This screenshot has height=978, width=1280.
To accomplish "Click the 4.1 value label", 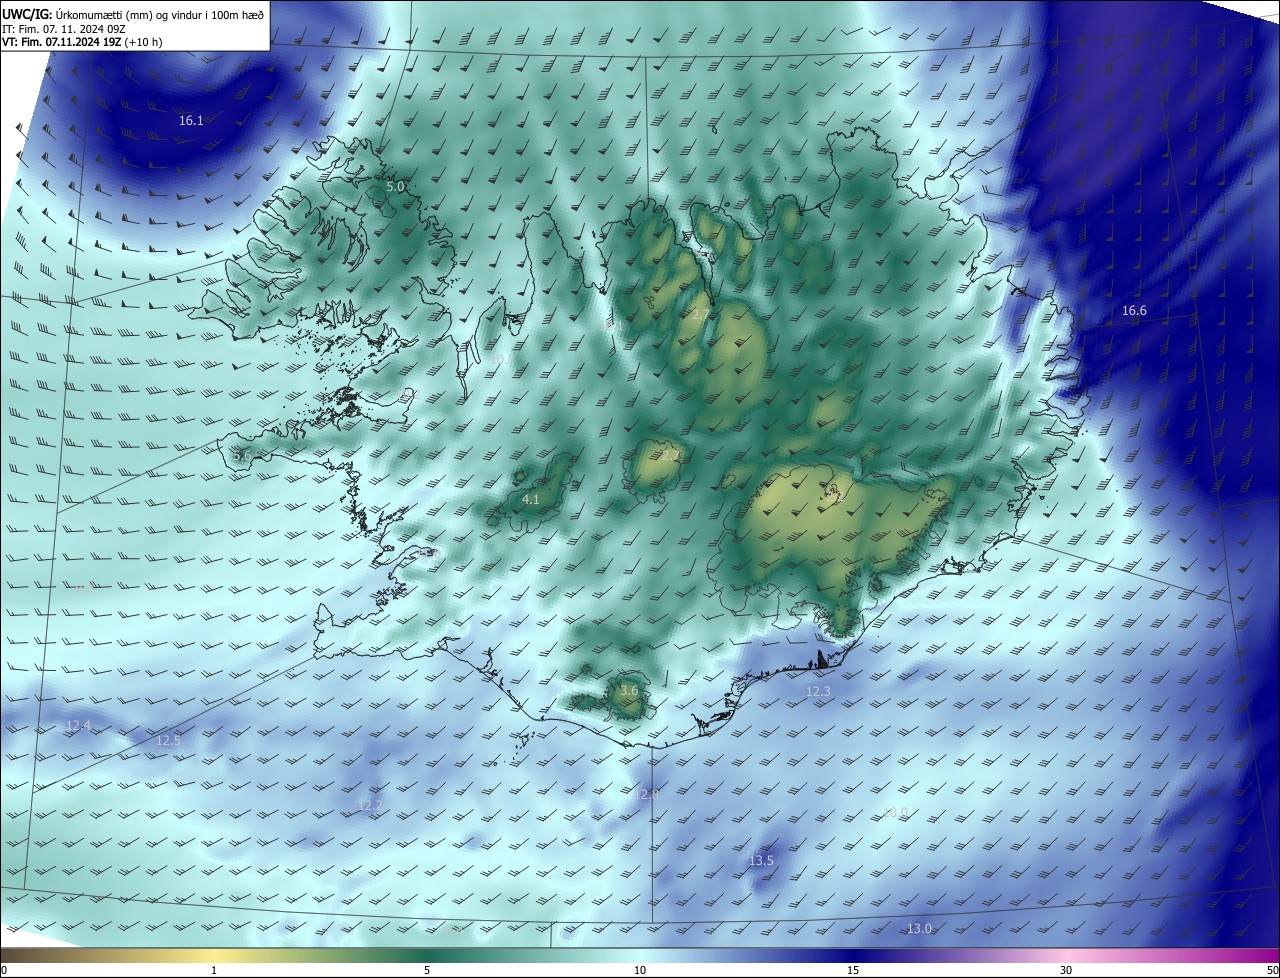I will tap(531, 499).
